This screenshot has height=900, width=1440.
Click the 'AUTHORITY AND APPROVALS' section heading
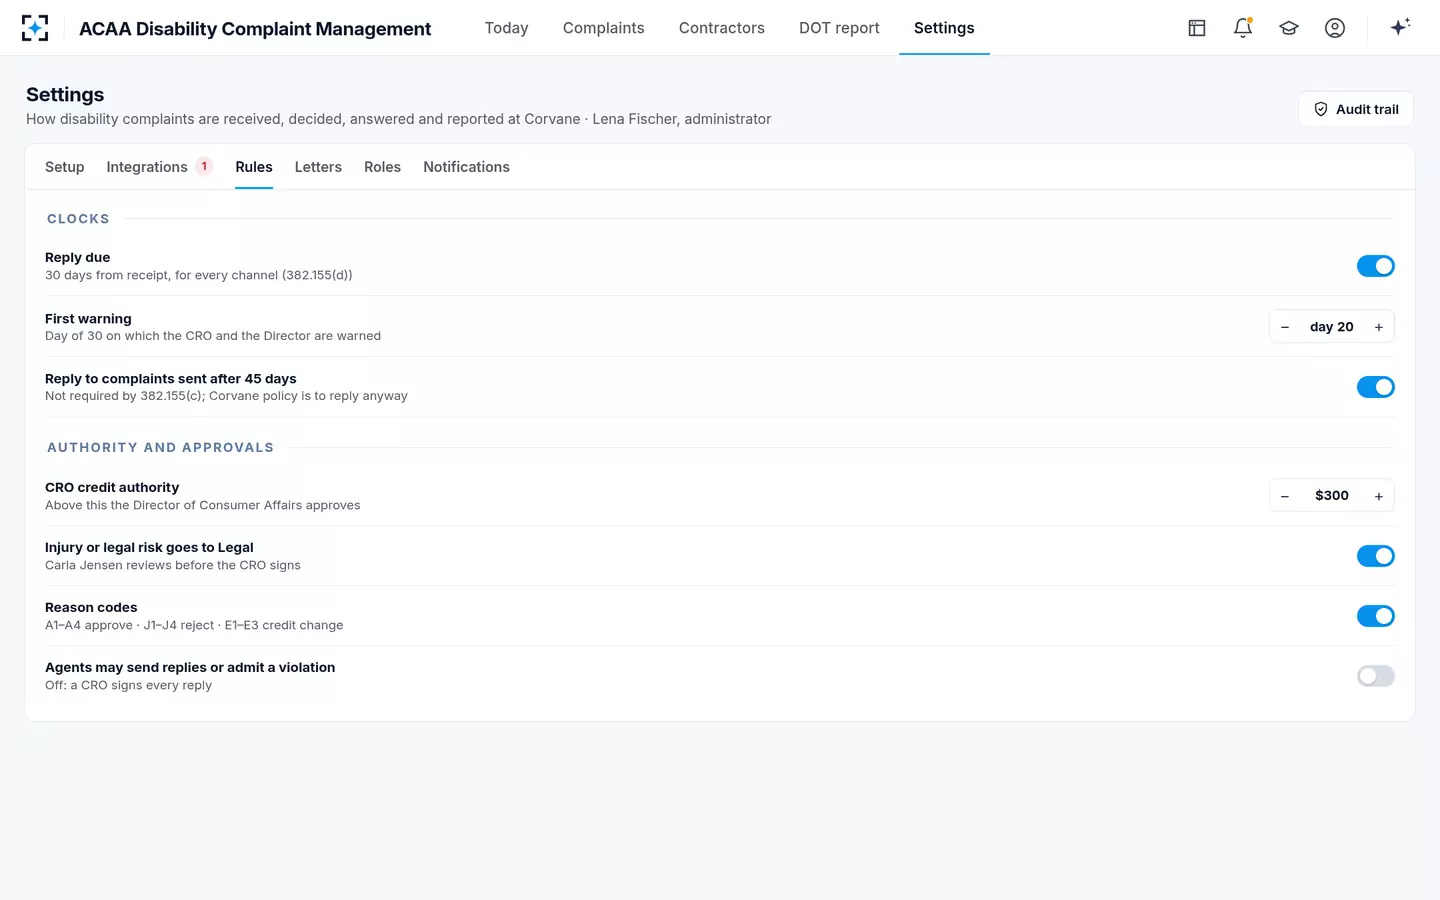(x=160, y=448)
